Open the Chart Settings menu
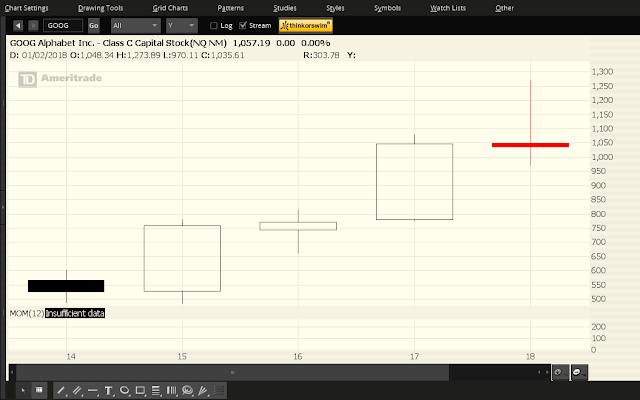640x400 pixels. tap(27, 8)
